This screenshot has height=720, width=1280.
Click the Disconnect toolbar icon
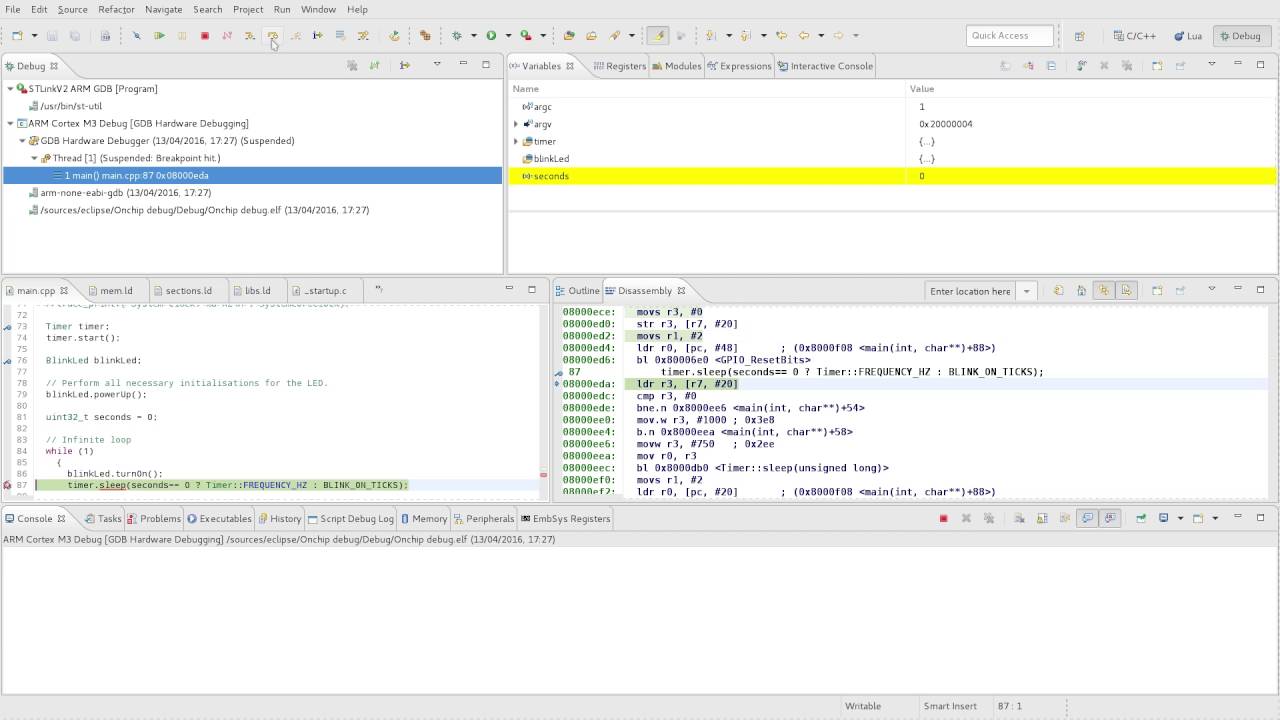click(227, 36)
